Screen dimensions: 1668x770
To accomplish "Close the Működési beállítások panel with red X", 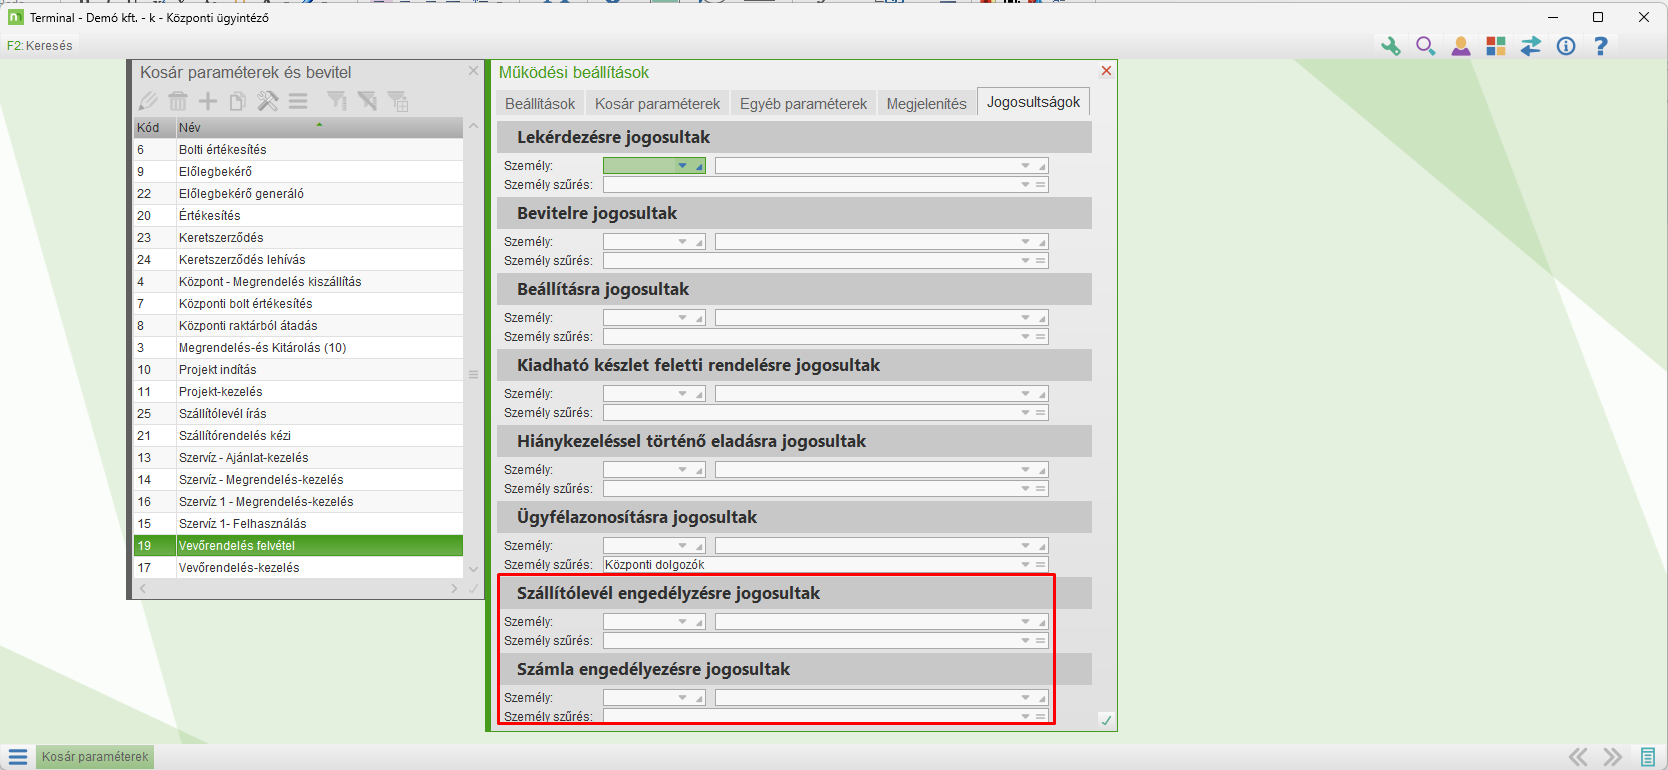I will point(1106,71).
